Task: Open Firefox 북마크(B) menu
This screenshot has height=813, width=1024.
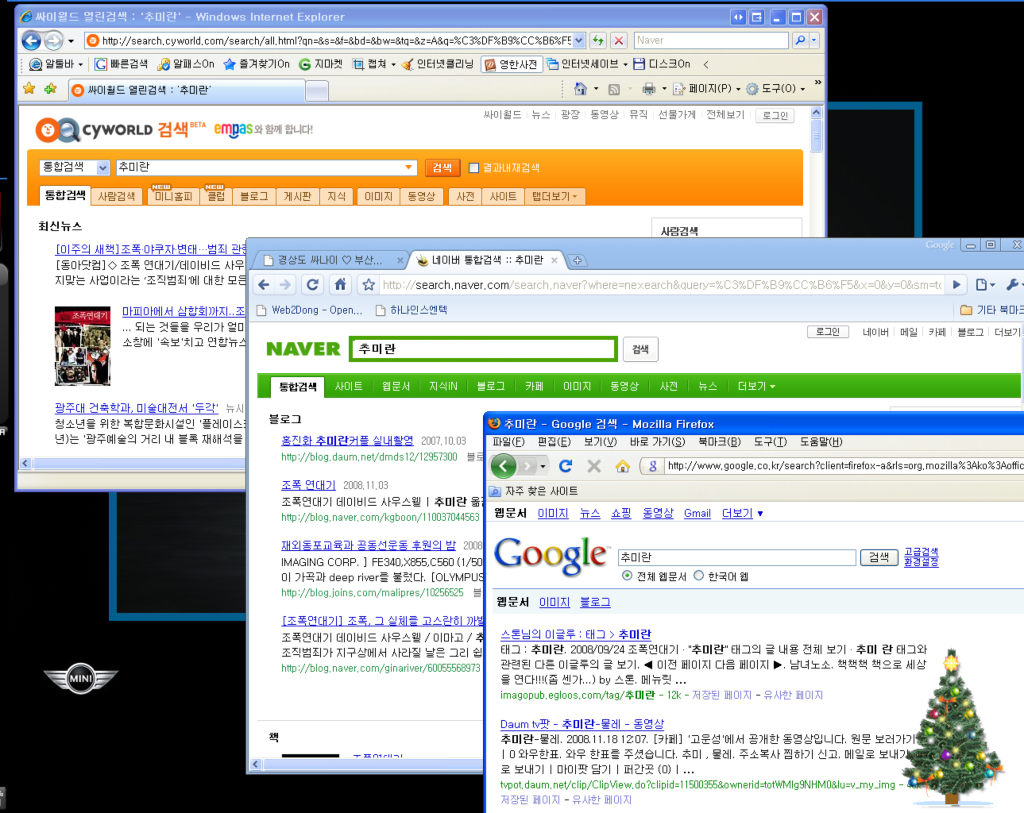Action: click(719, 442)
